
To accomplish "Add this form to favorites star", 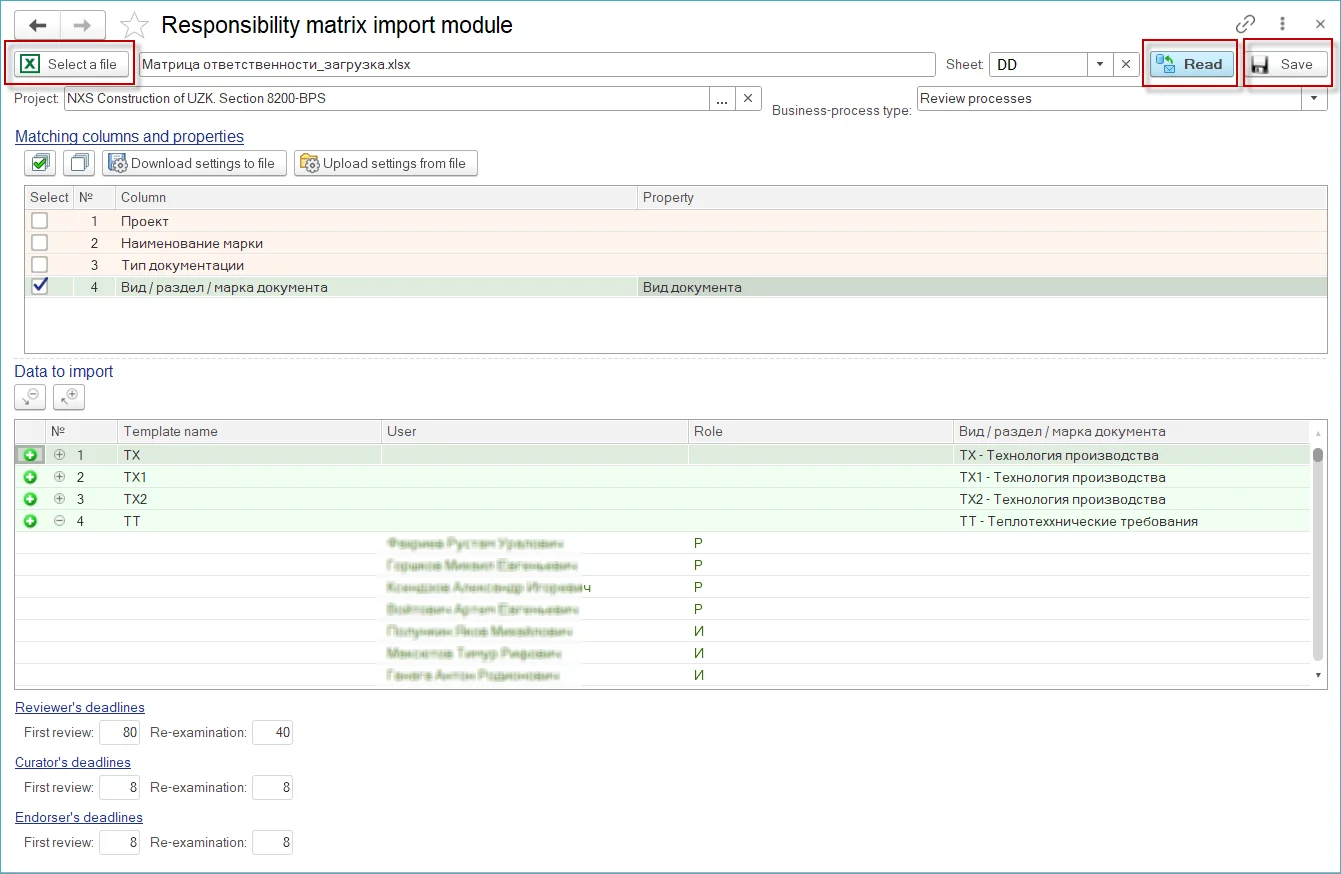I will click(x=134, y=26).
